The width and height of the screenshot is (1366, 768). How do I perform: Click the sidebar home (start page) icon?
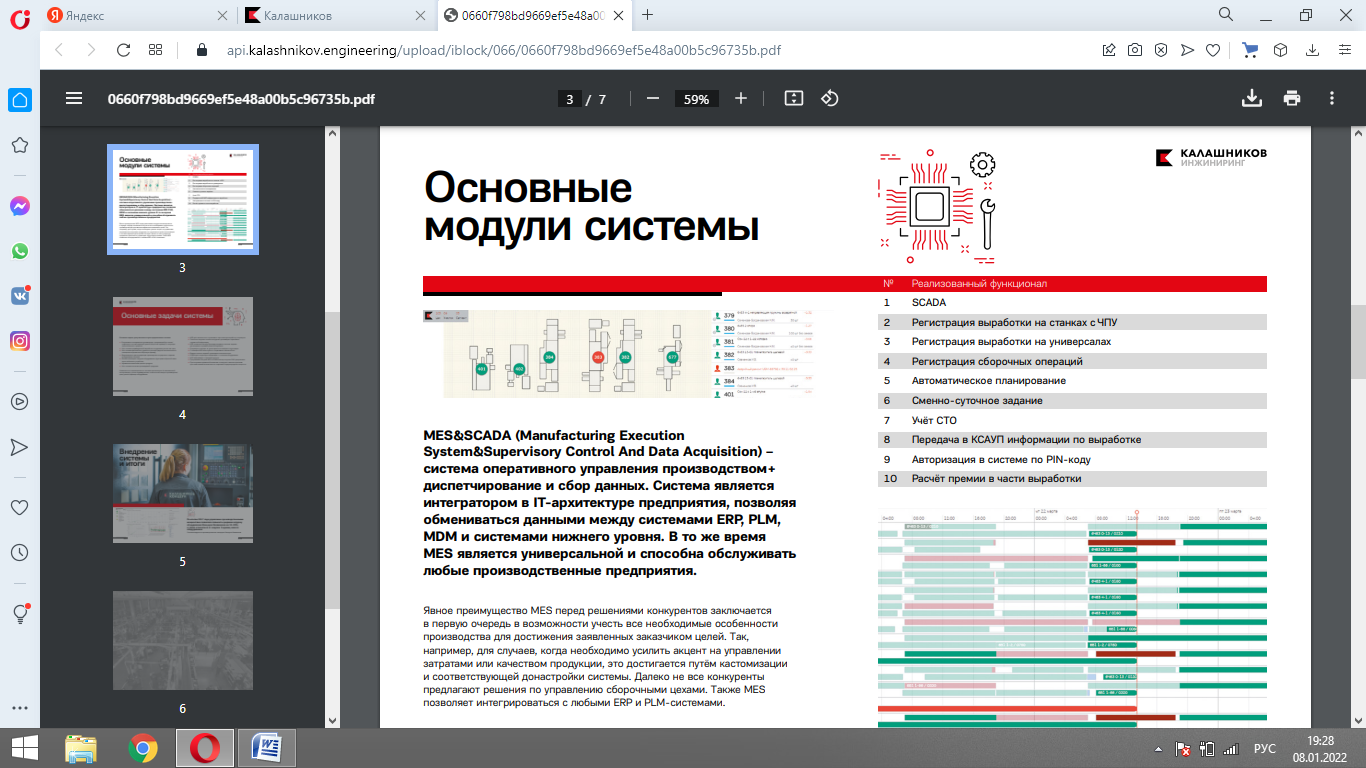[20, 100]
